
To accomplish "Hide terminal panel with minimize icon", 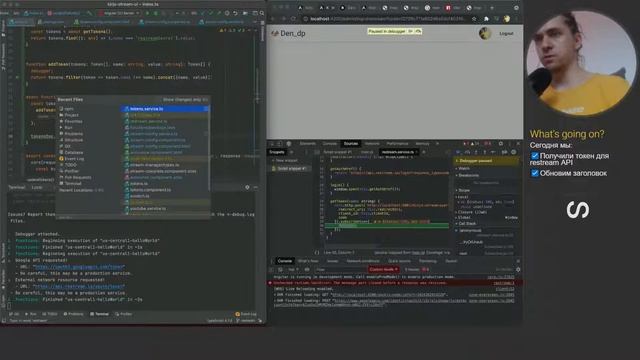I will [256, 187].
